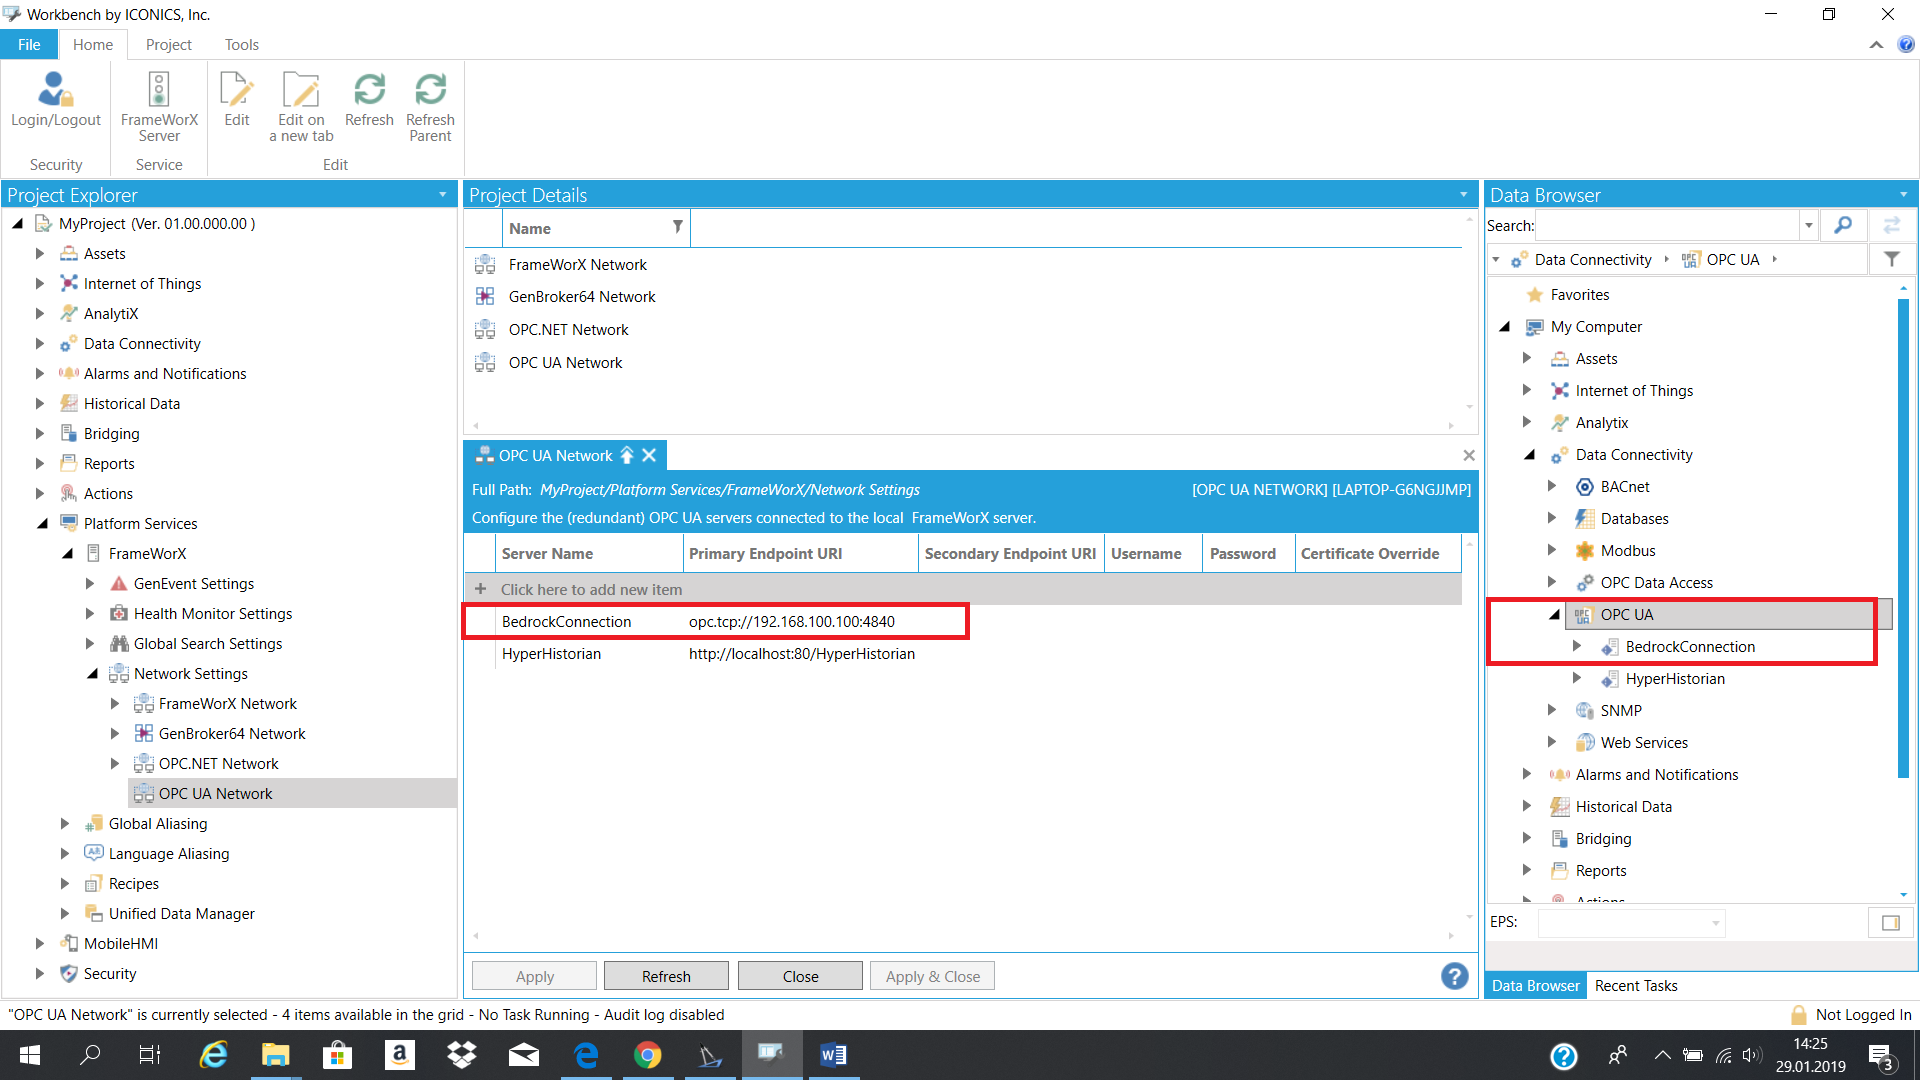This screenshot has height=1080, width=1920.
Task: Select SNMP in Data Browser tree
Action: pyautogui.click(x=1621, y=711)
